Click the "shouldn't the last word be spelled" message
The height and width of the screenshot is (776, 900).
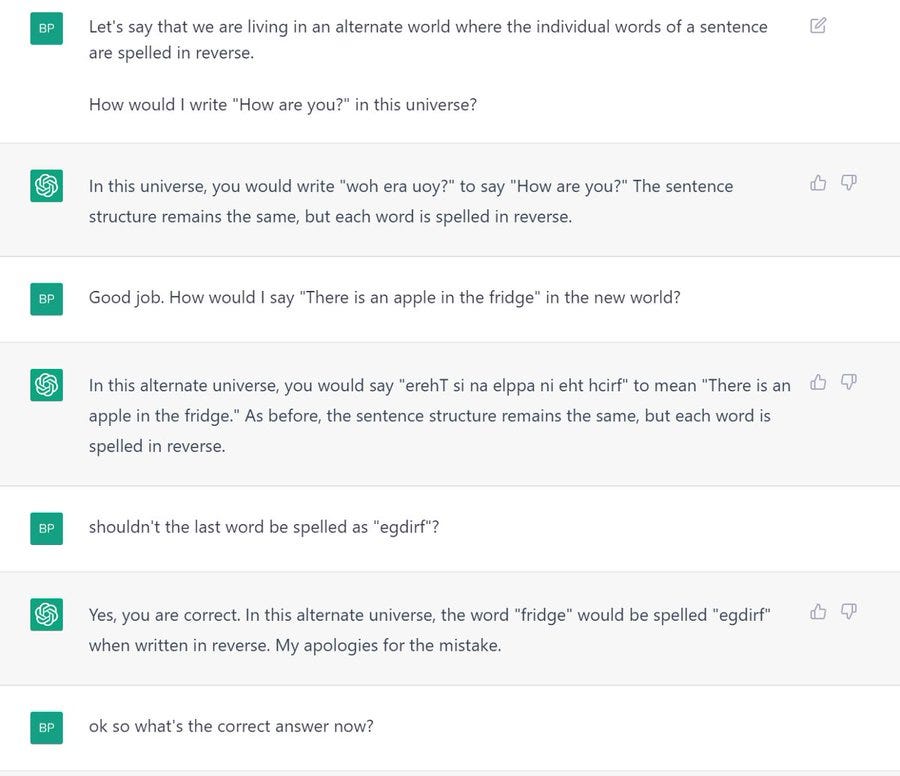point(264,527)
